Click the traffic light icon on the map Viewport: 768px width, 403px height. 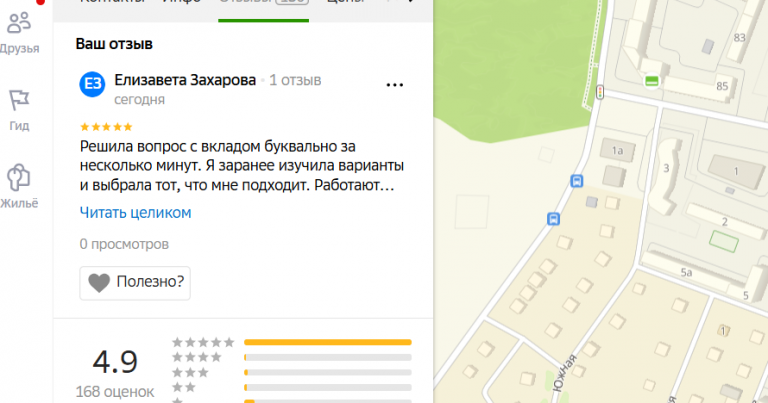[x=600, y=92]
